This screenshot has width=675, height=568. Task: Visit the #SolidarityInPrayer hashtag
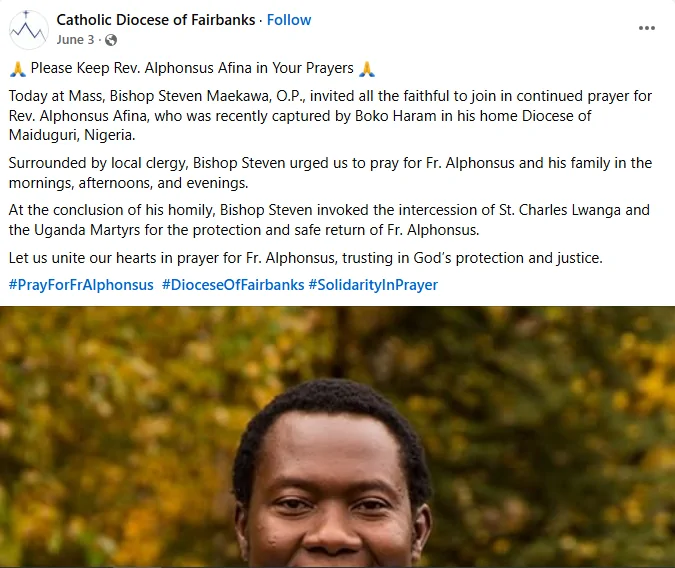[373, 285]
